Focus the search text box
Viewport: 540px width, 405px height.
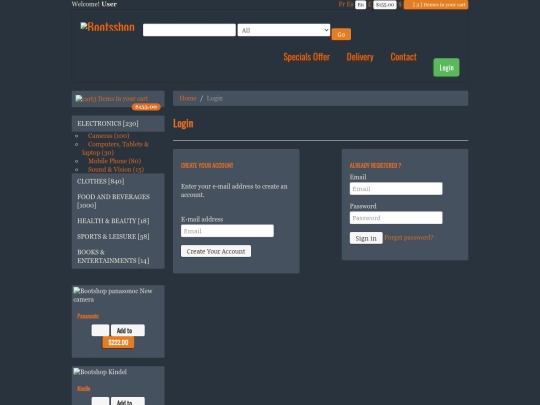tap(189, 30)
